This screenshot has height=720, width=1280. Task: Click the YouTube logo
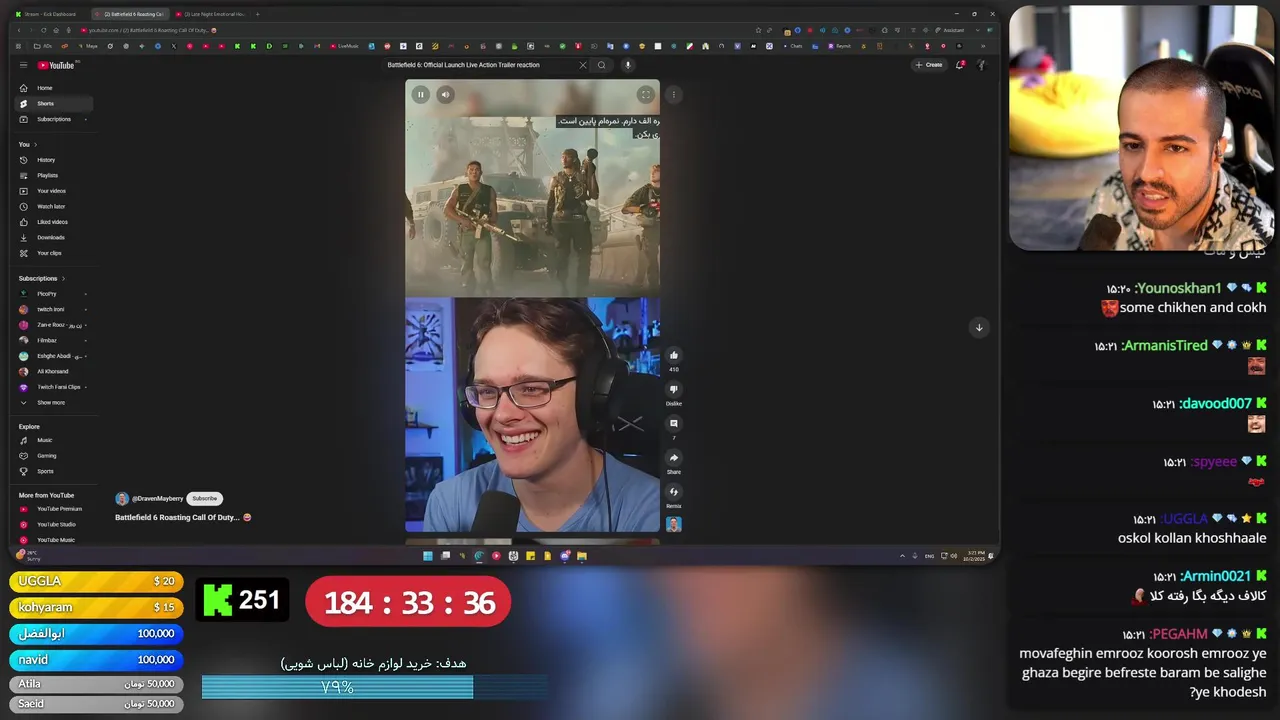(x=58, y=65)
